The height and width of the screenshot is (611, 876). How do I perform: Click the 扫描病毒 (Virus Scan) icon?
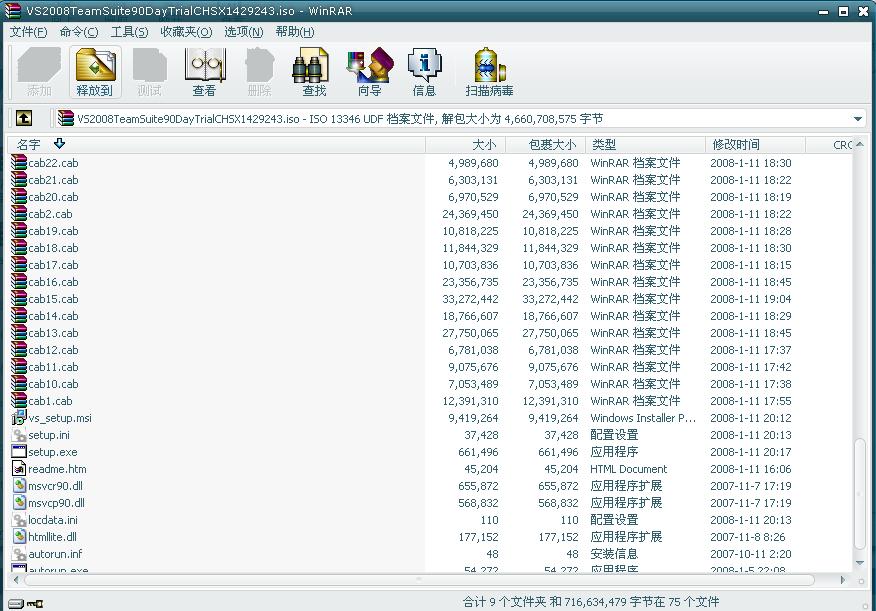[x=489, y=71]
